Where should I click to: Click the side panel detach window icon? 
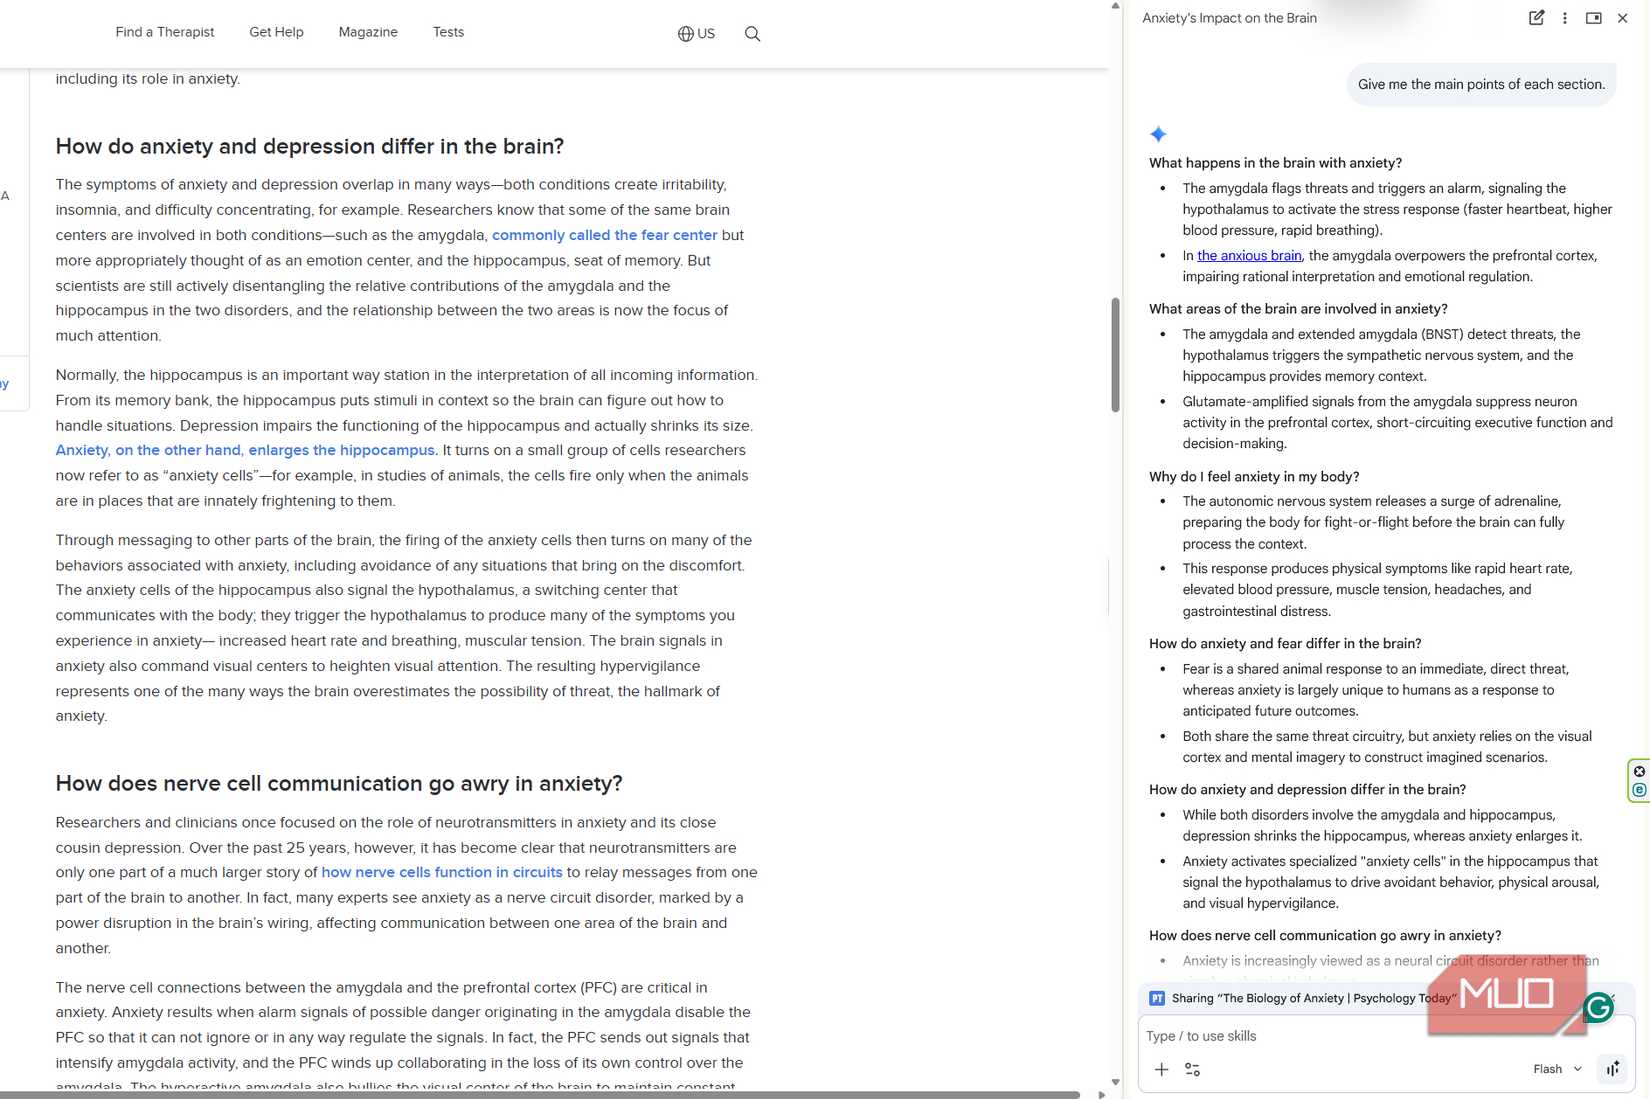(1594, 18)
